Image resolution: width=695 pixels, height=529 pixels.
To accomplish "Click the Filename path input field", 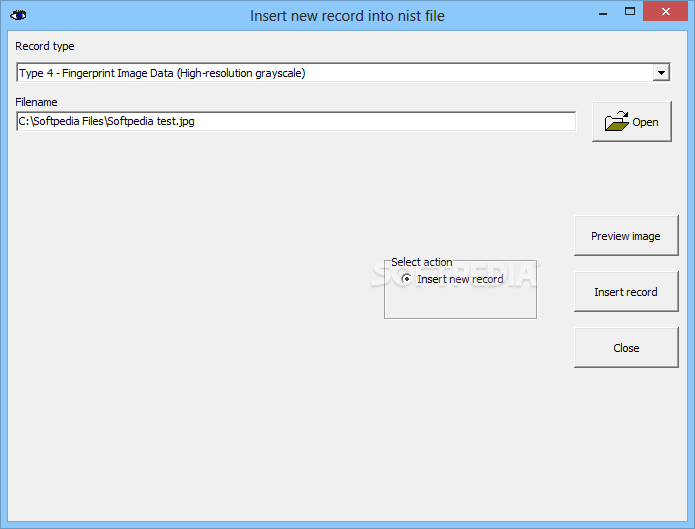I will [x=296, y=121].
